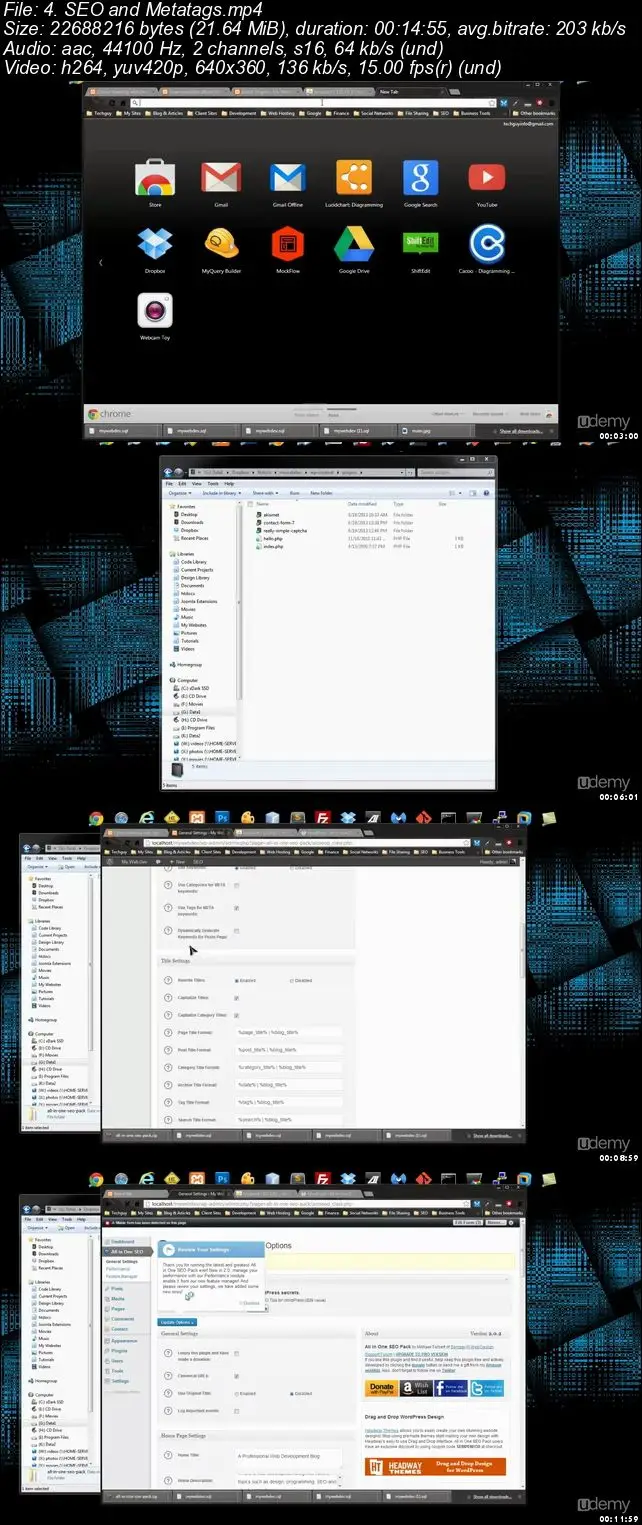Open the Webcam Toy app icon

point(155,311)
